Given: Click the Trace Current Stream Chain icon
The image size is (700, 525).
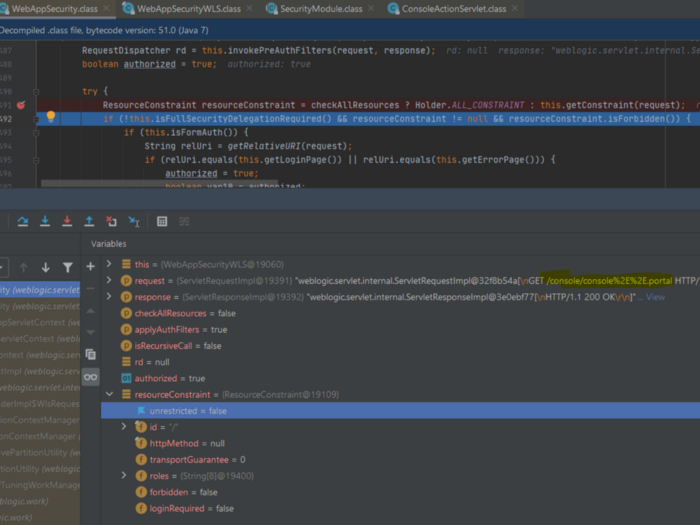Looking at the screenshot, I should coord(184,221).
